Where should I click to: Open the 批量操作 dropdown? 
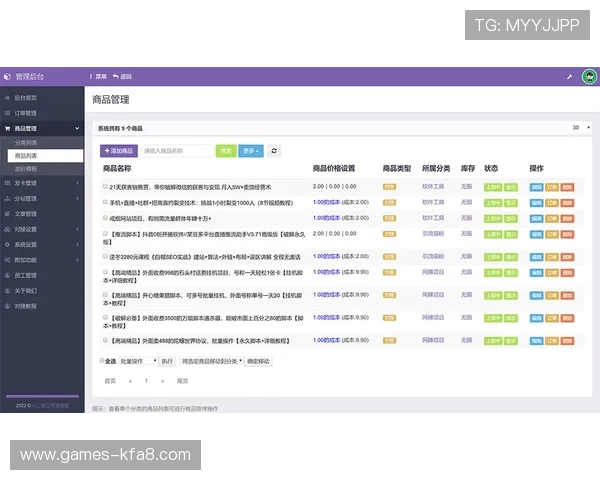pos(138,361)
